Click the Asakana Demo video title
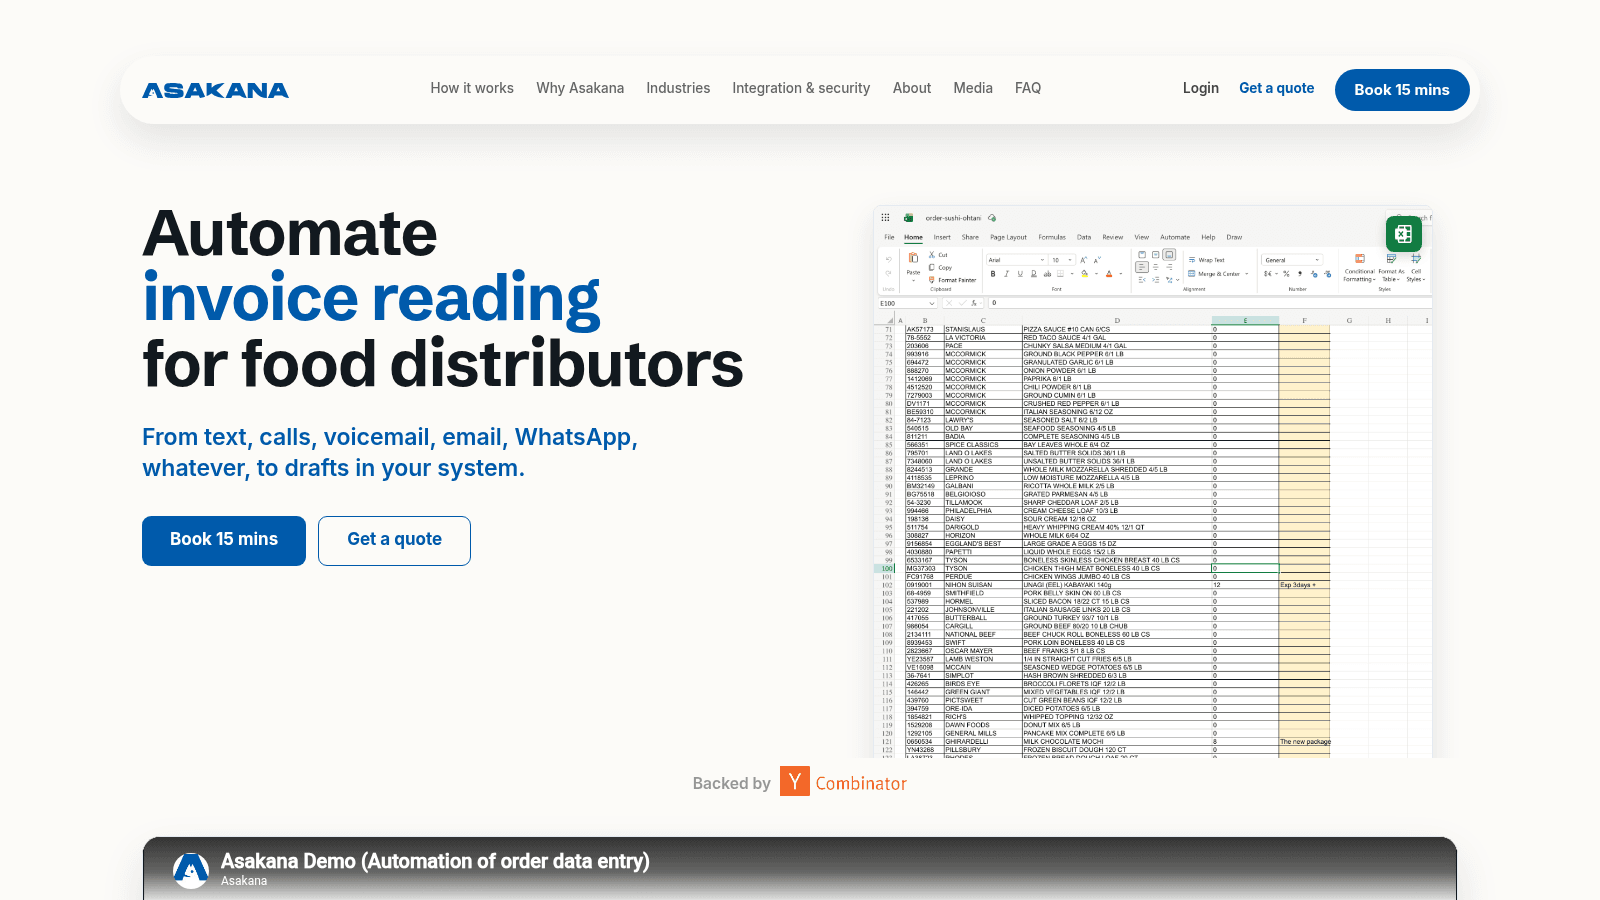This screenshot has height=900, width=1600. click(x=435, y=861)
